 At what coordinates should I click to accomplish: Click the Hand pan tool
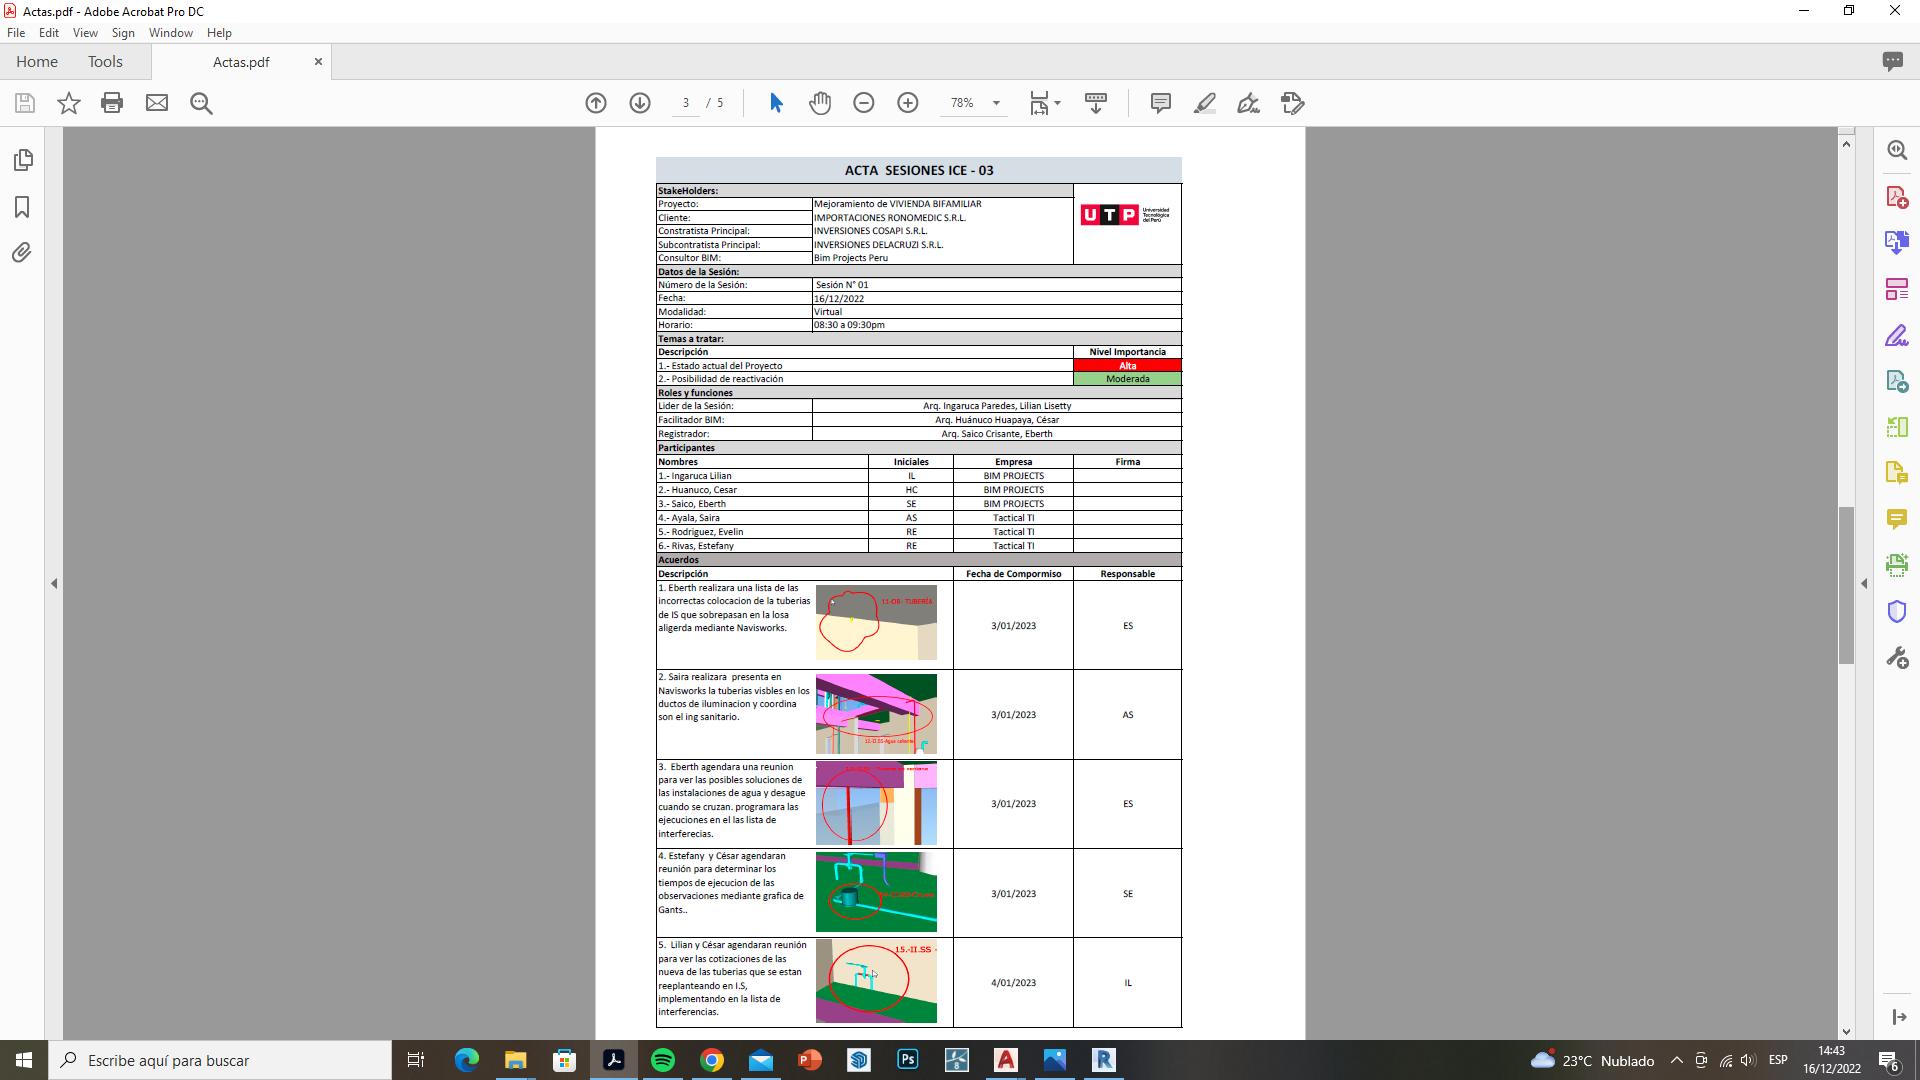[820, 103]
